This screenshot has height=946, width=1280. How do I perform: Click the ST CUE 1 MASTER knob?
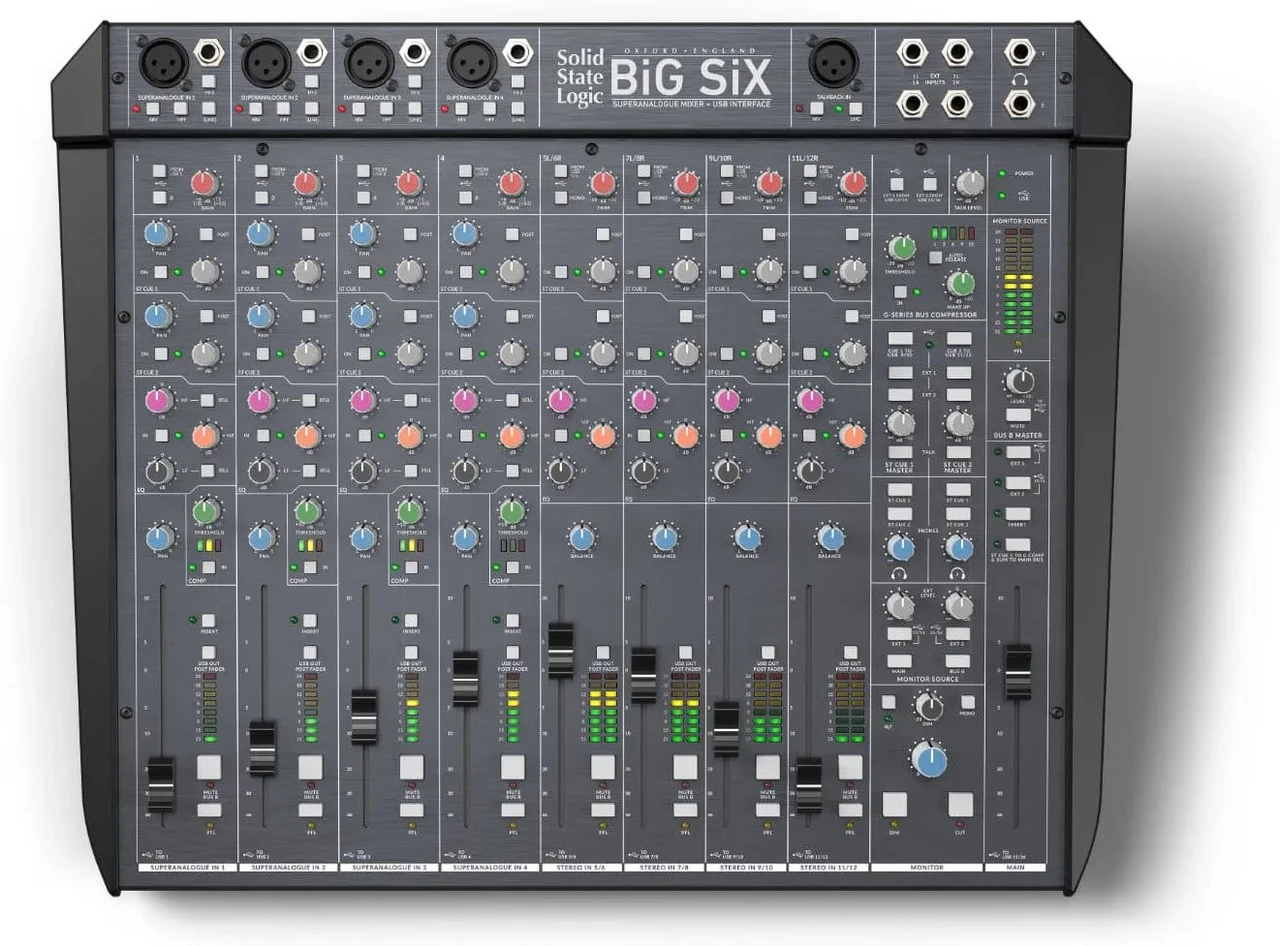901,424
